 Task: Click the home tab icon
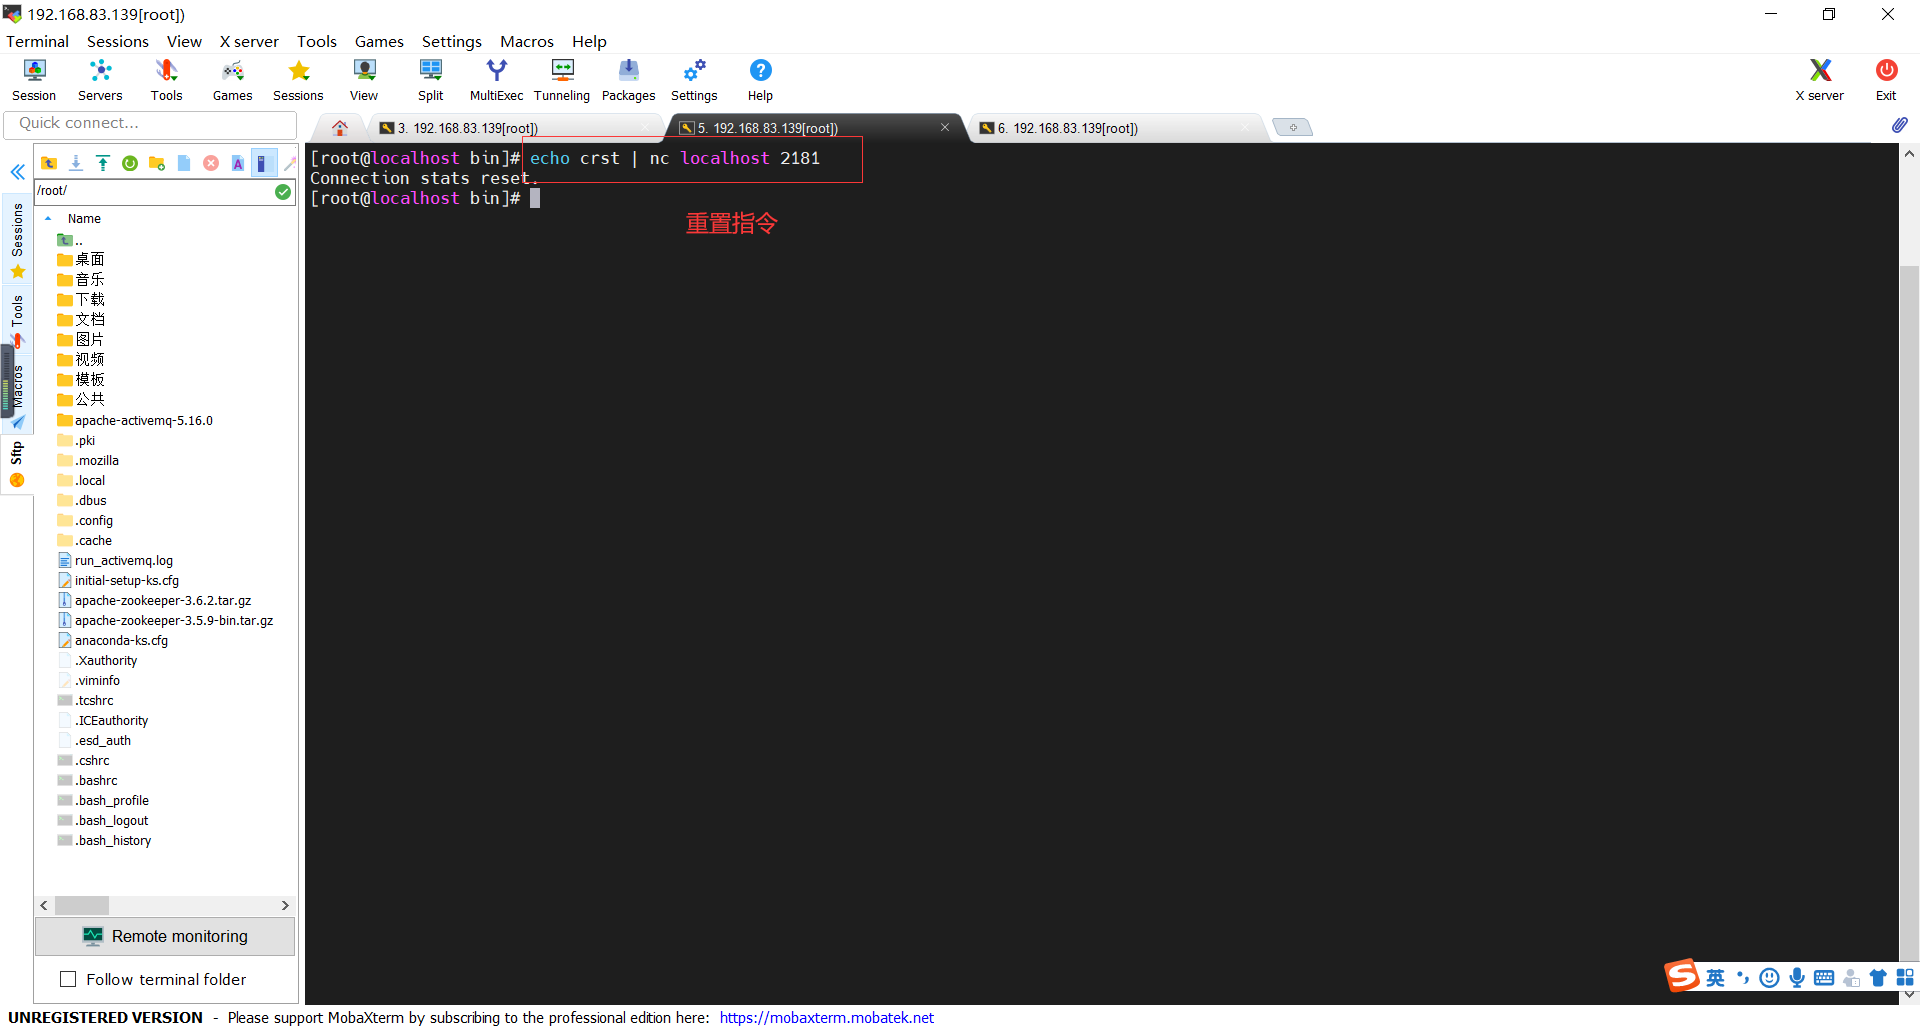coord(340,127)
